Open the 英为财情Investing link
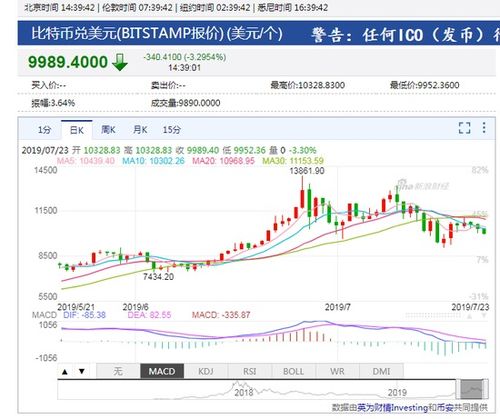 [392, 407]
